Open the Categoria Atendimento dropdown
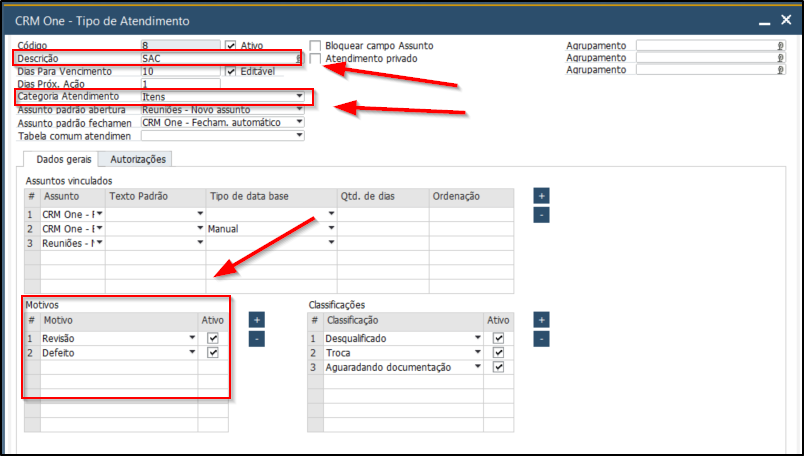 (x=299, y=97)
